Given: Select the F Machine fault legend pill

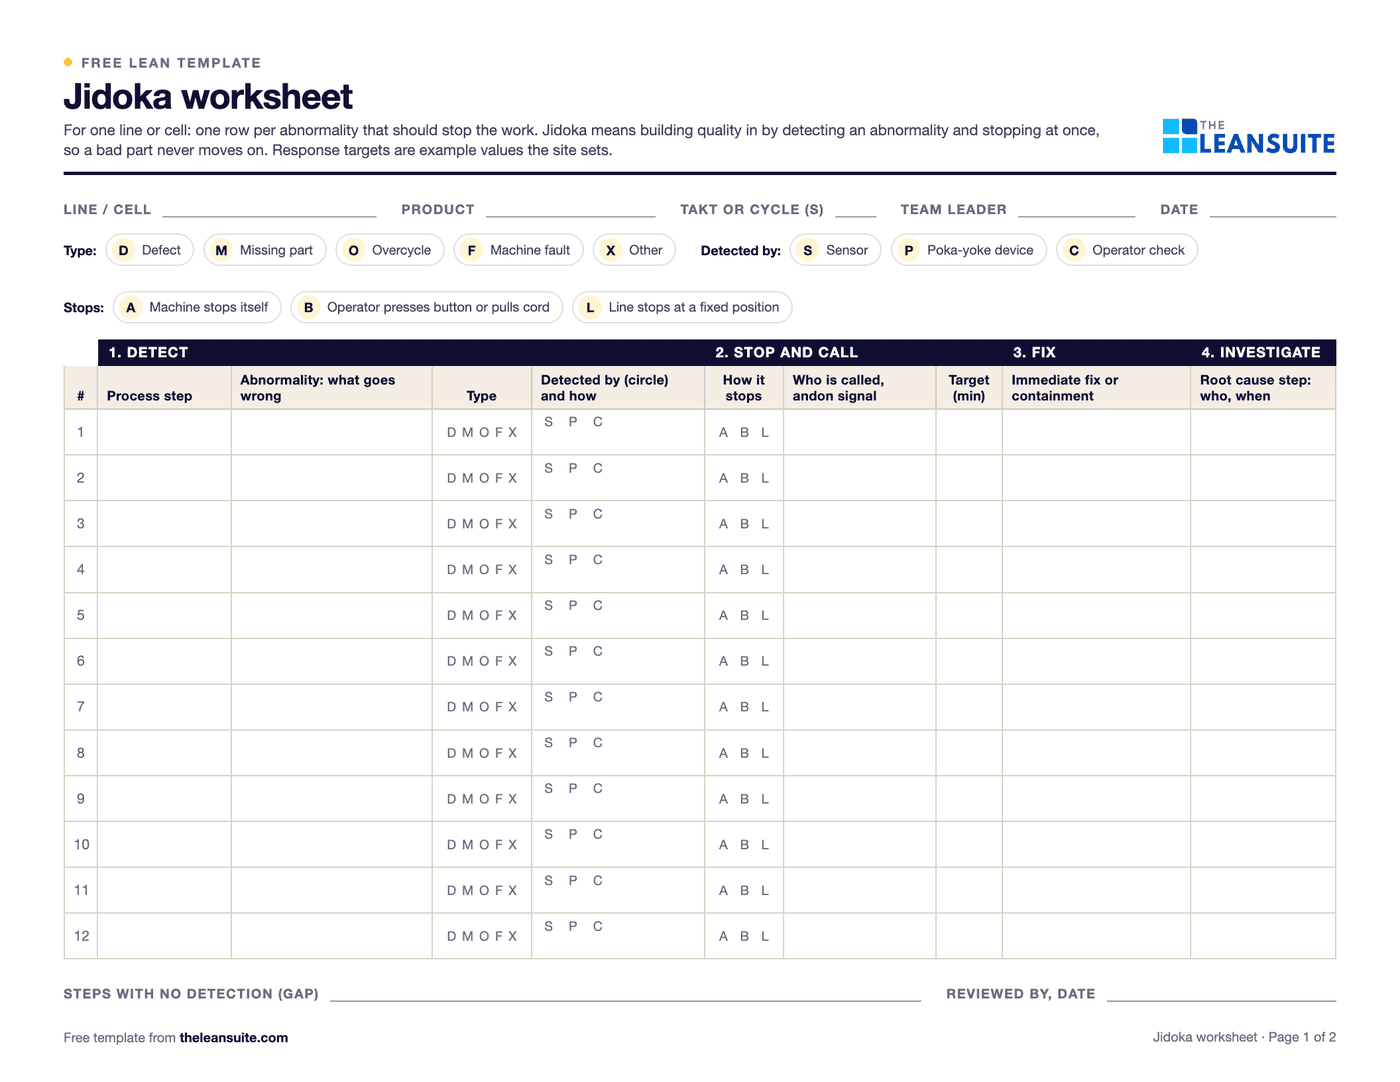Looking at the screenshot, I should click(519, 250).
